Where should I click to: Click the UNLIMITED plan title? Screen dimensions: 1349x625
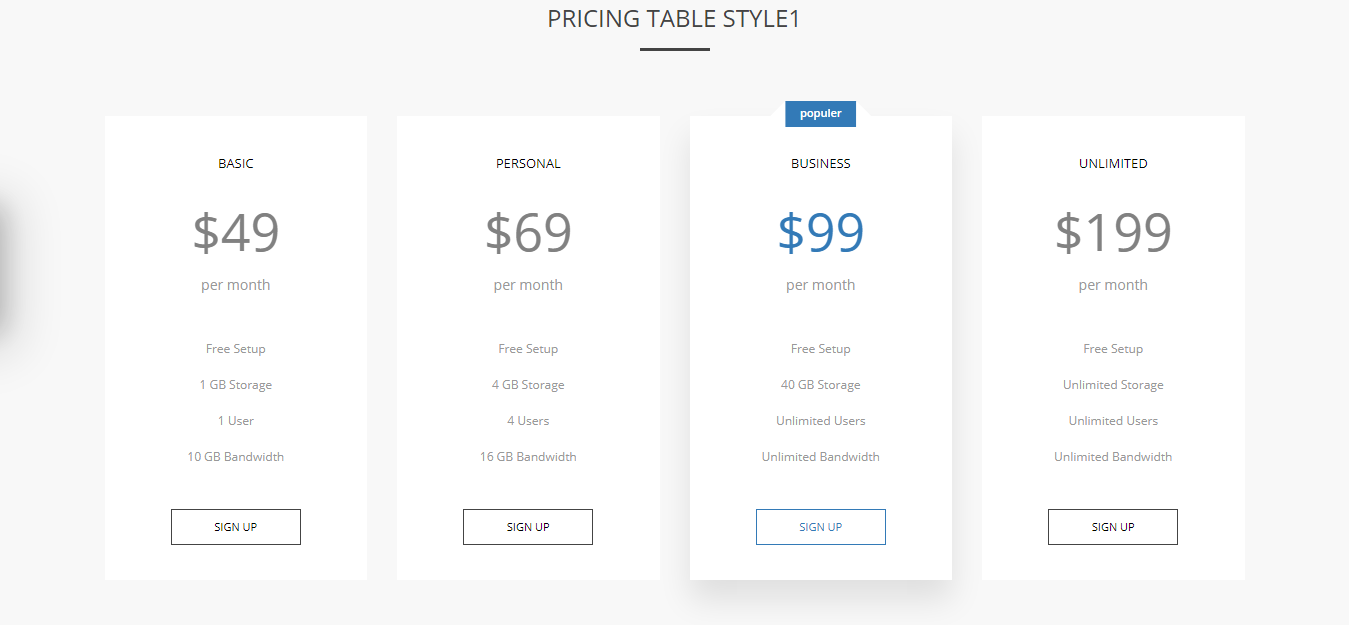click(x=1113, y=163)
